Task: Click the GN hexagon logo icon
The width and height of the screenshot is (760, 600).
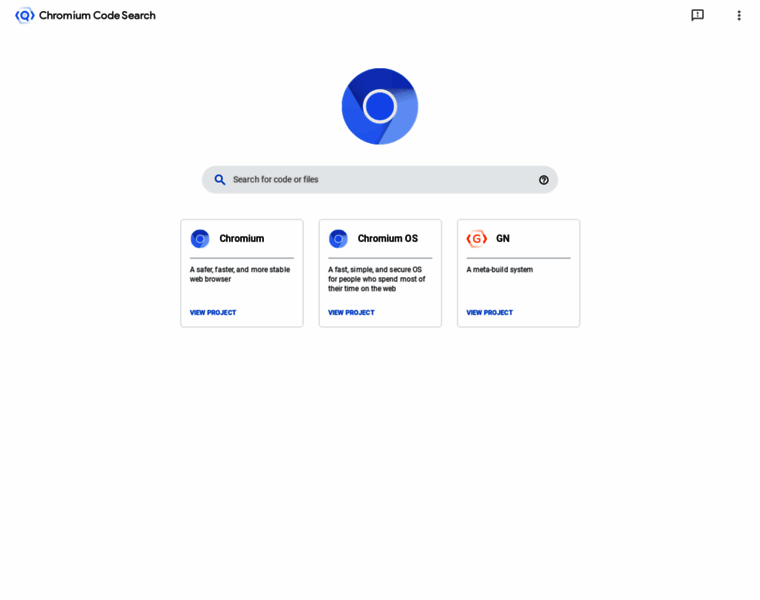Action: click(x=476, y=238)
